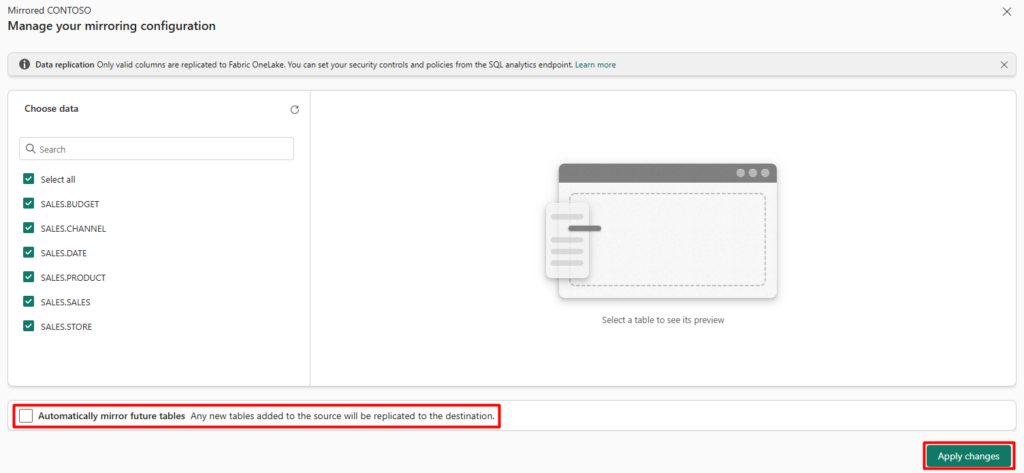Open the Learn more link
This screenshot has height=473, width=1024.
pyautogui.click(x=596, y=65)
